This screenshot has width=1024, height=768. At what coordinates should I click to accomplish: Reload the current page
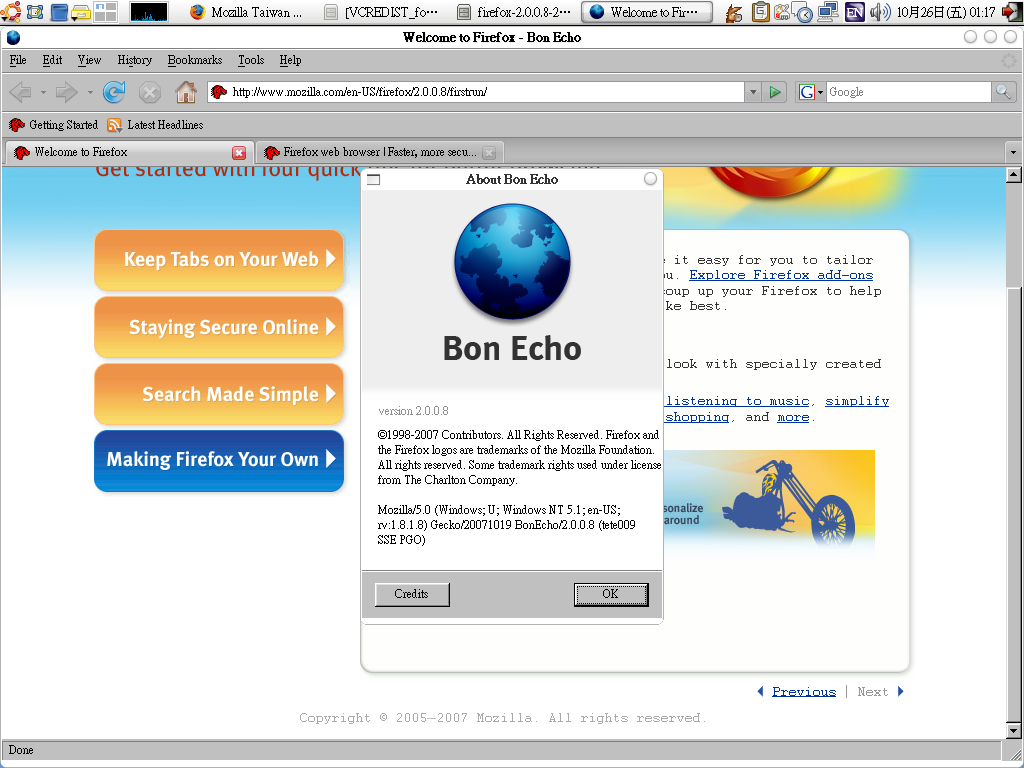click(114, 92)
